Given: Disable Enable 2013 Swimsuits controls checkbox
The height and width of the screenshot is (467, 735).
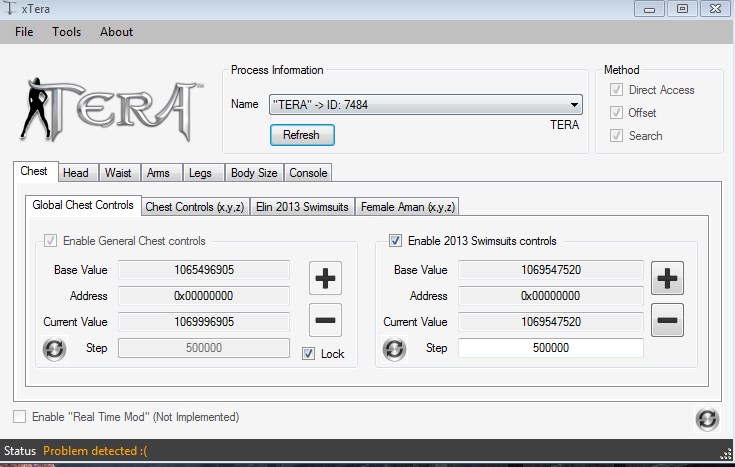Looking at the screenshot, I should [395, 241].
